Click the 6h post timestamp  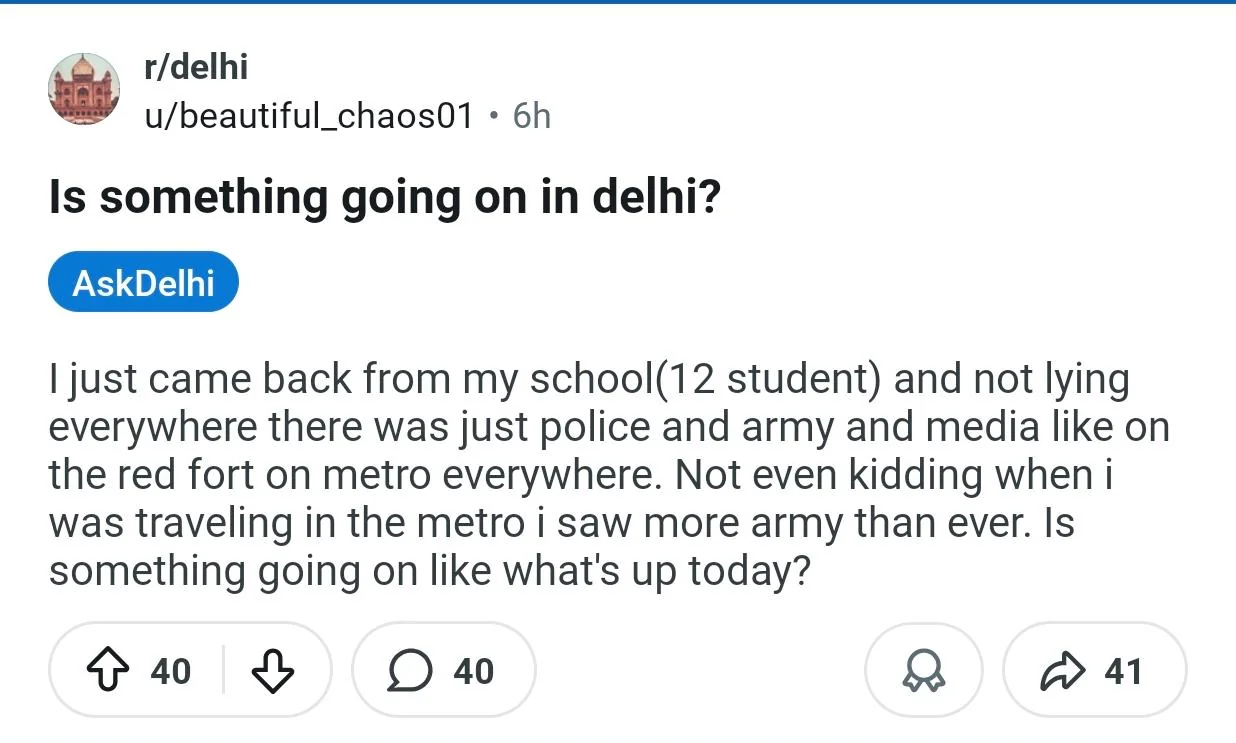tap(531, 116)
